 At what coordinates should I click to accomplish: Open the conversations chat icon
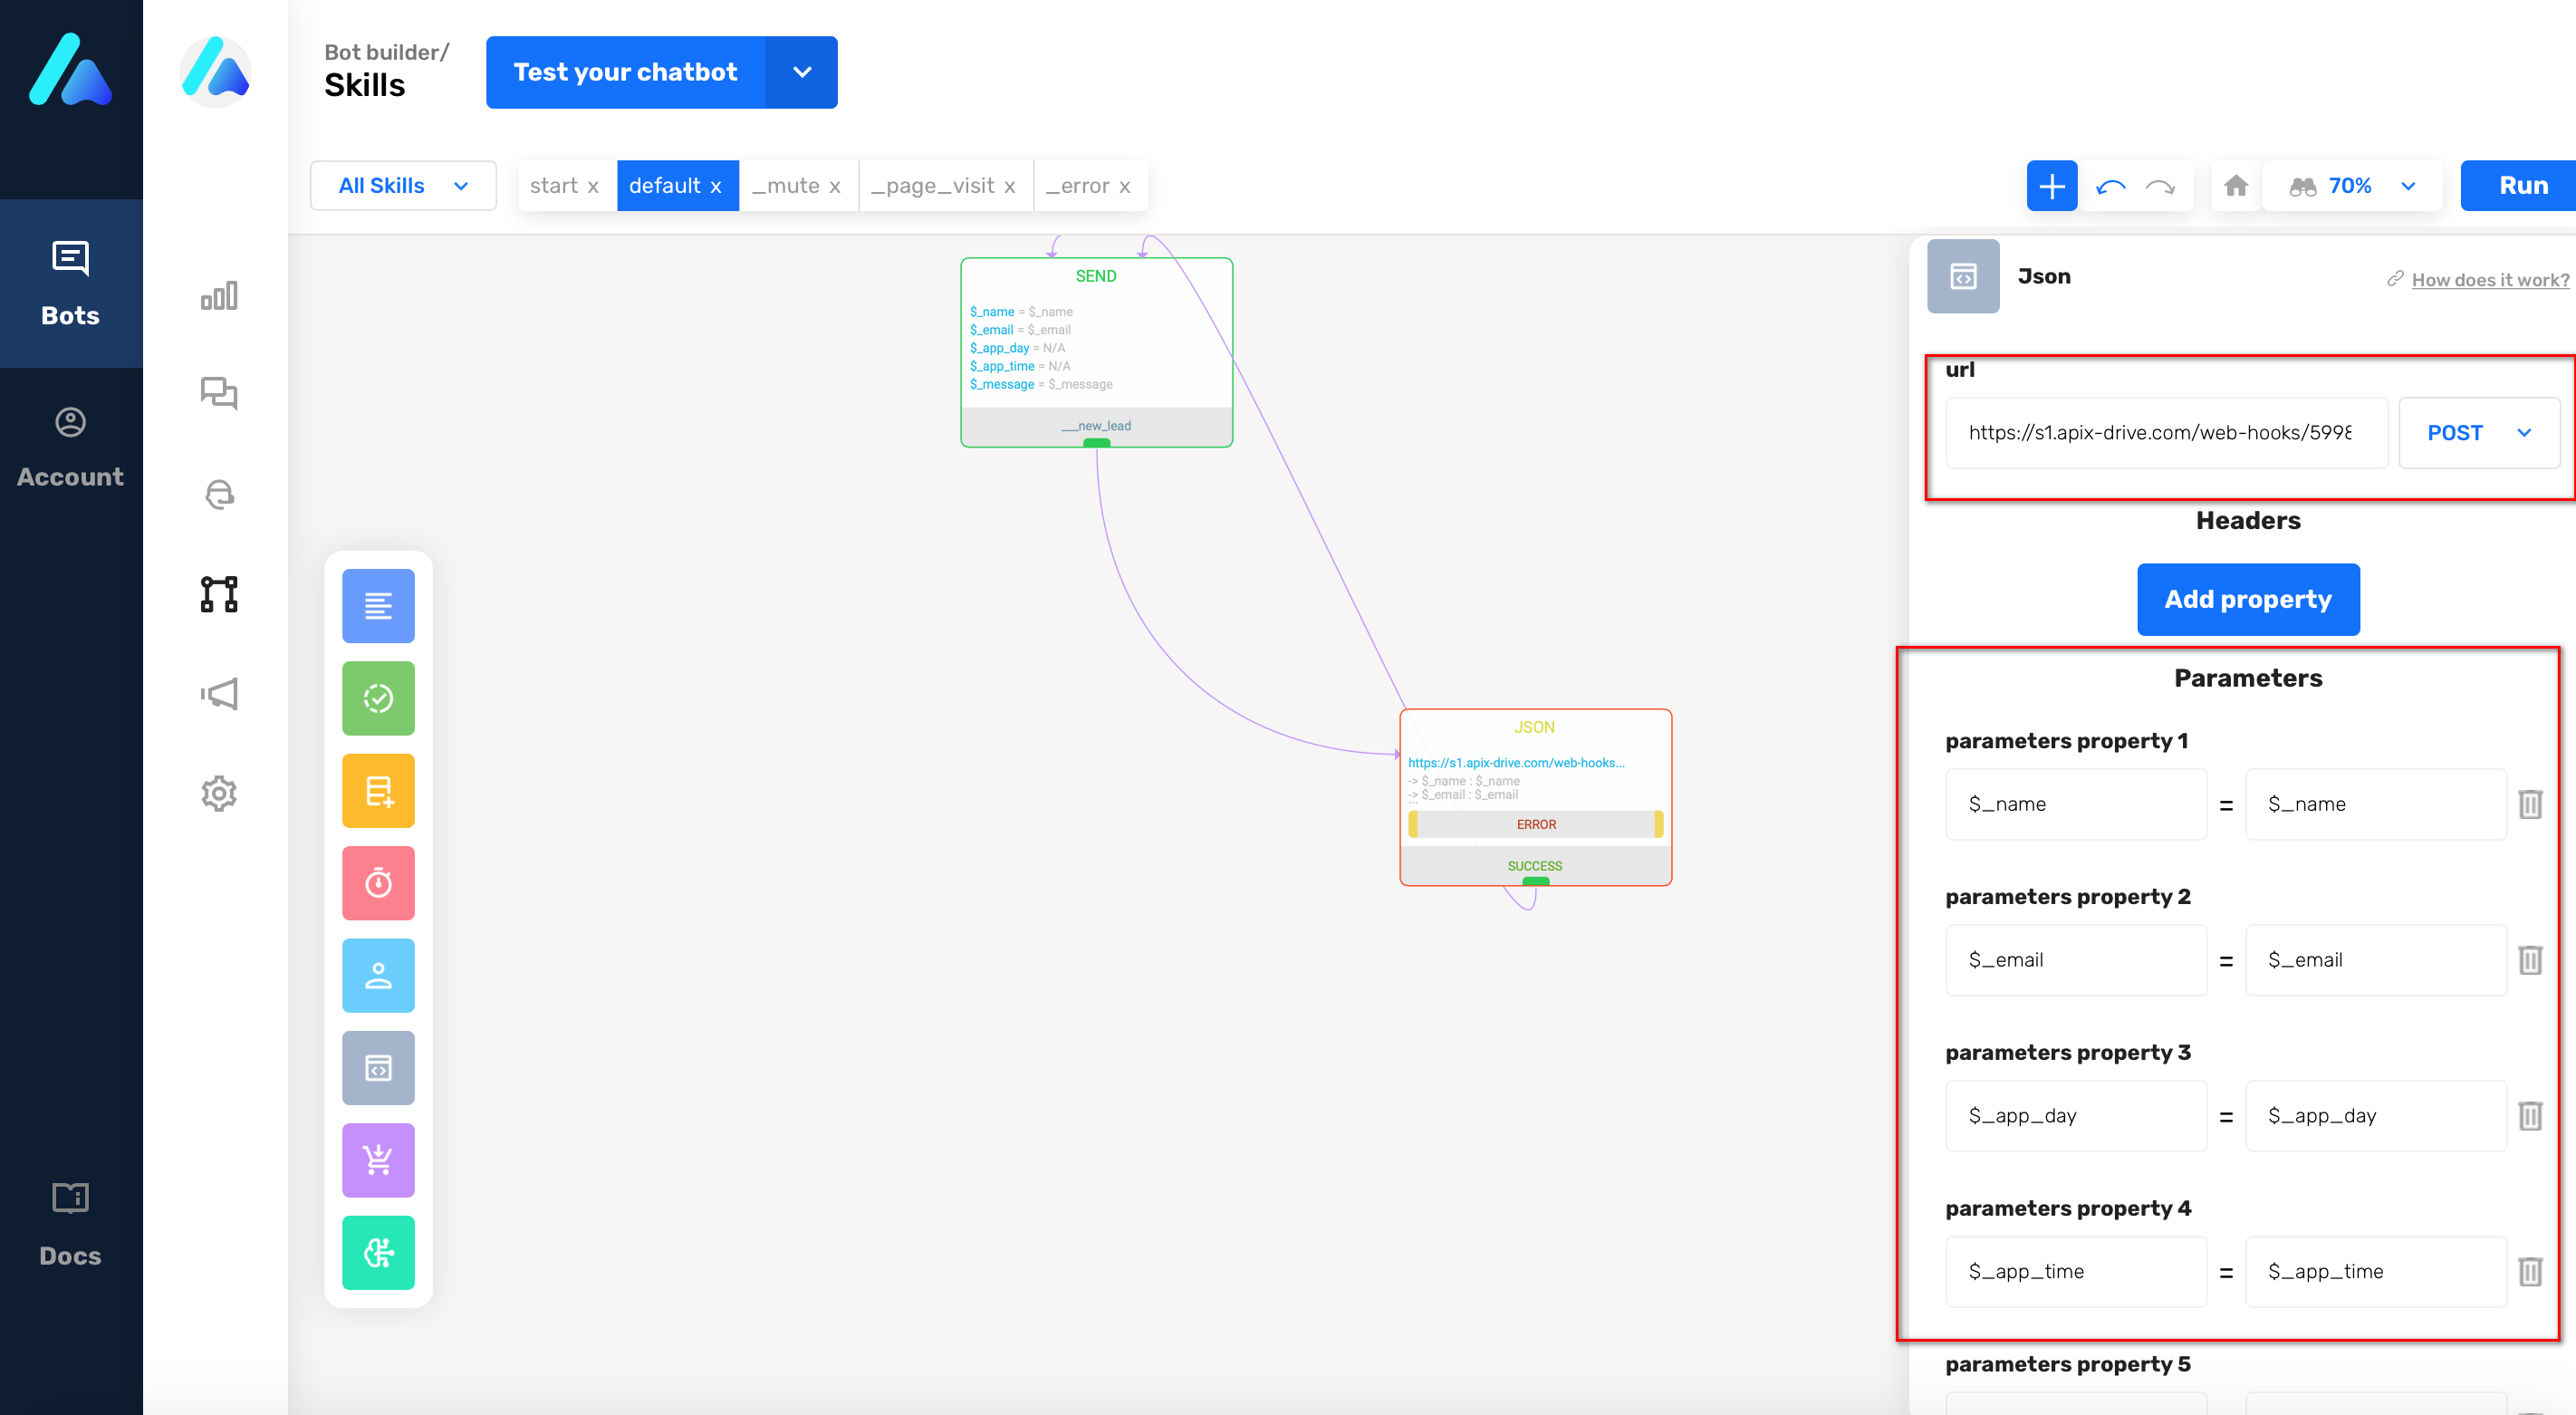pos(219,393)
